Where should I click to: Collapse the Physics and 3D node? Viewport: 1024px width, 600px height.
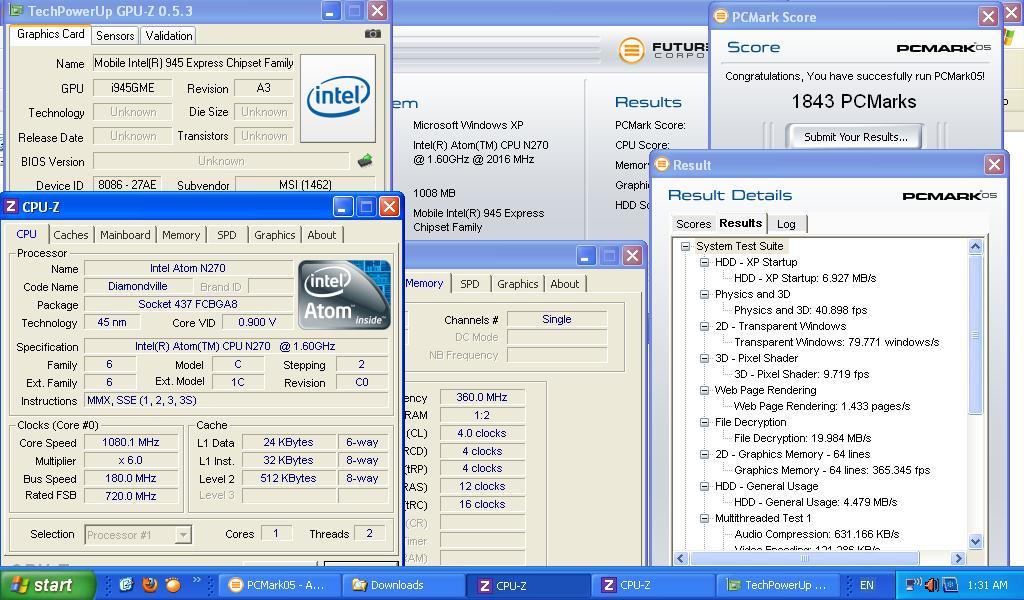pos(704,294)
